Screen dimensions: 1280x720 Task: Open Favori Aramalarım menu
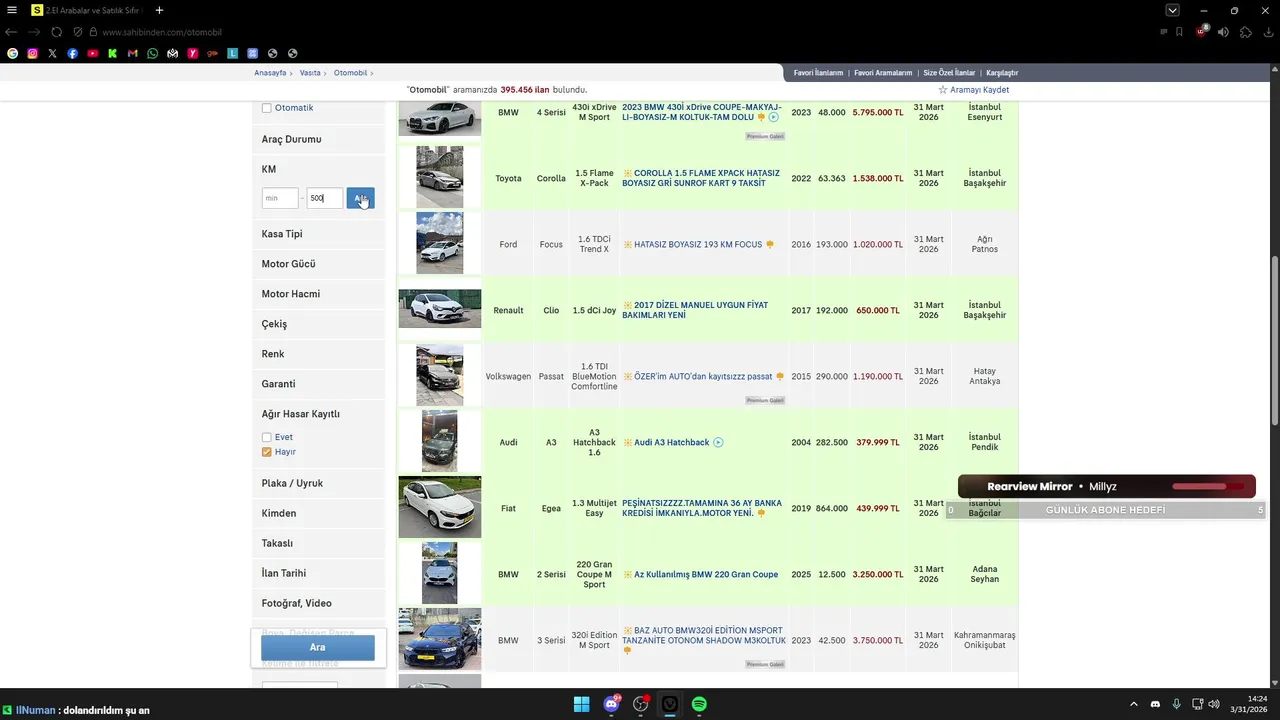coord(883,73)
